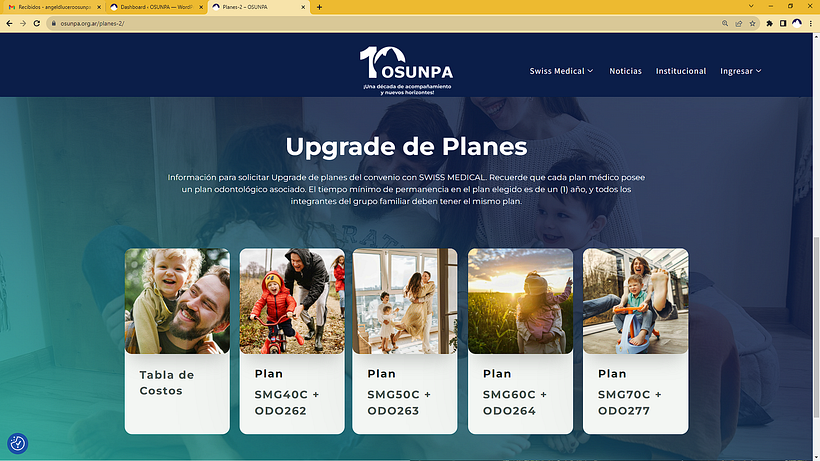820x461 pixels.
Task: Reload the page with the refresh icon
Action: pos(37,23)
